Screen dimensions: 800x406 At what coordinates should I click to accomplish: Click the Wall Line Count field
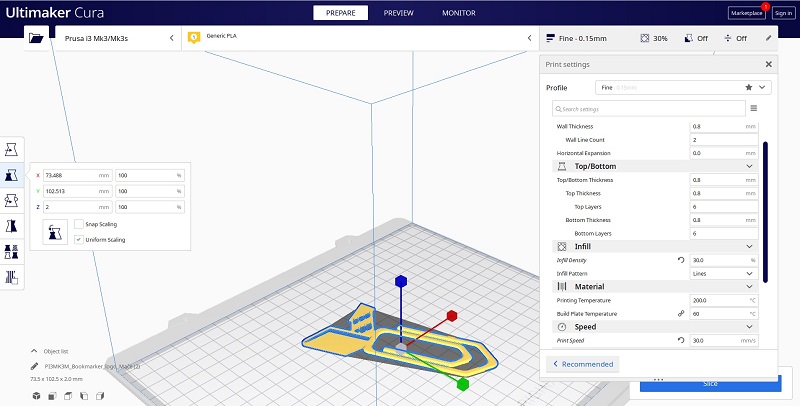(723, 140)
